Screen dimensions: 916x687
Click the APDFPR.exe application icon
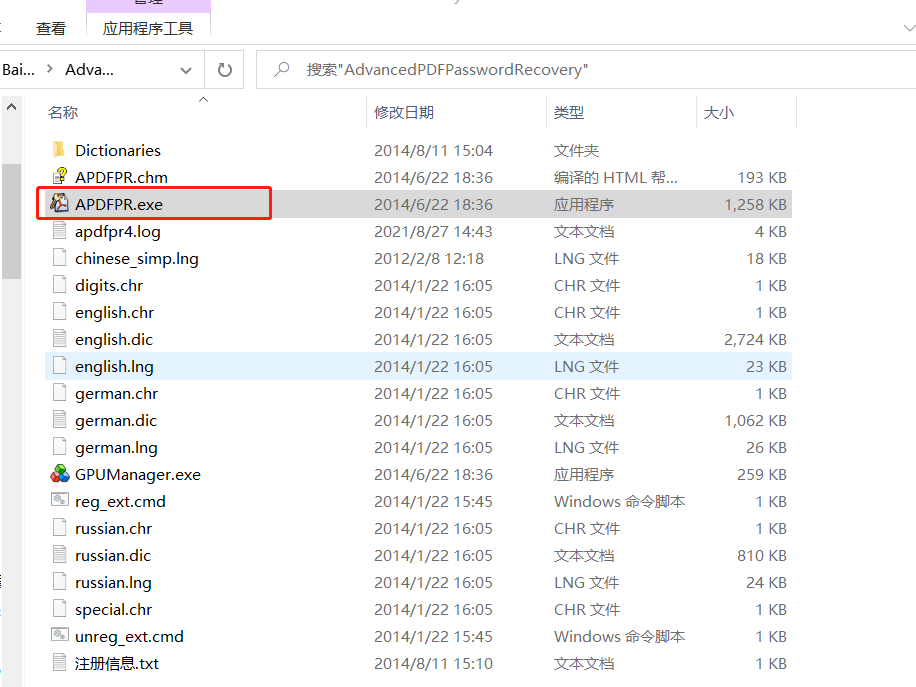[x=59, y=204]
